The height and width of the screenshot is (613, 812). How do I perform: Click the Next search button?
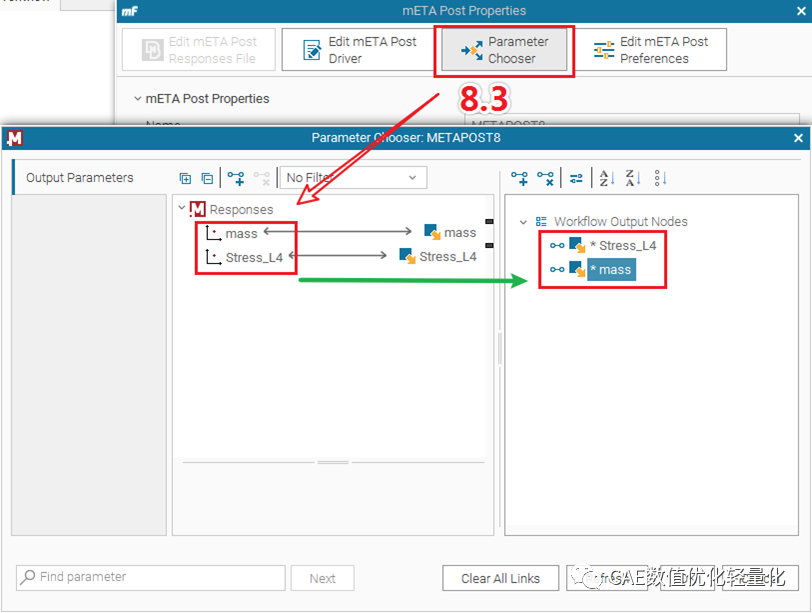tap(323, 578)
